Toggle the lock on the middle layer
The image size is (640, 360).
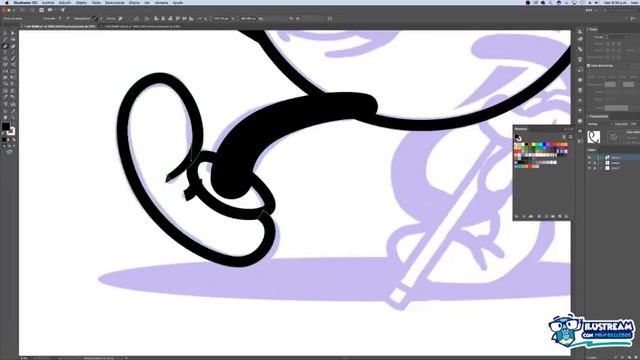pos(595,163)
